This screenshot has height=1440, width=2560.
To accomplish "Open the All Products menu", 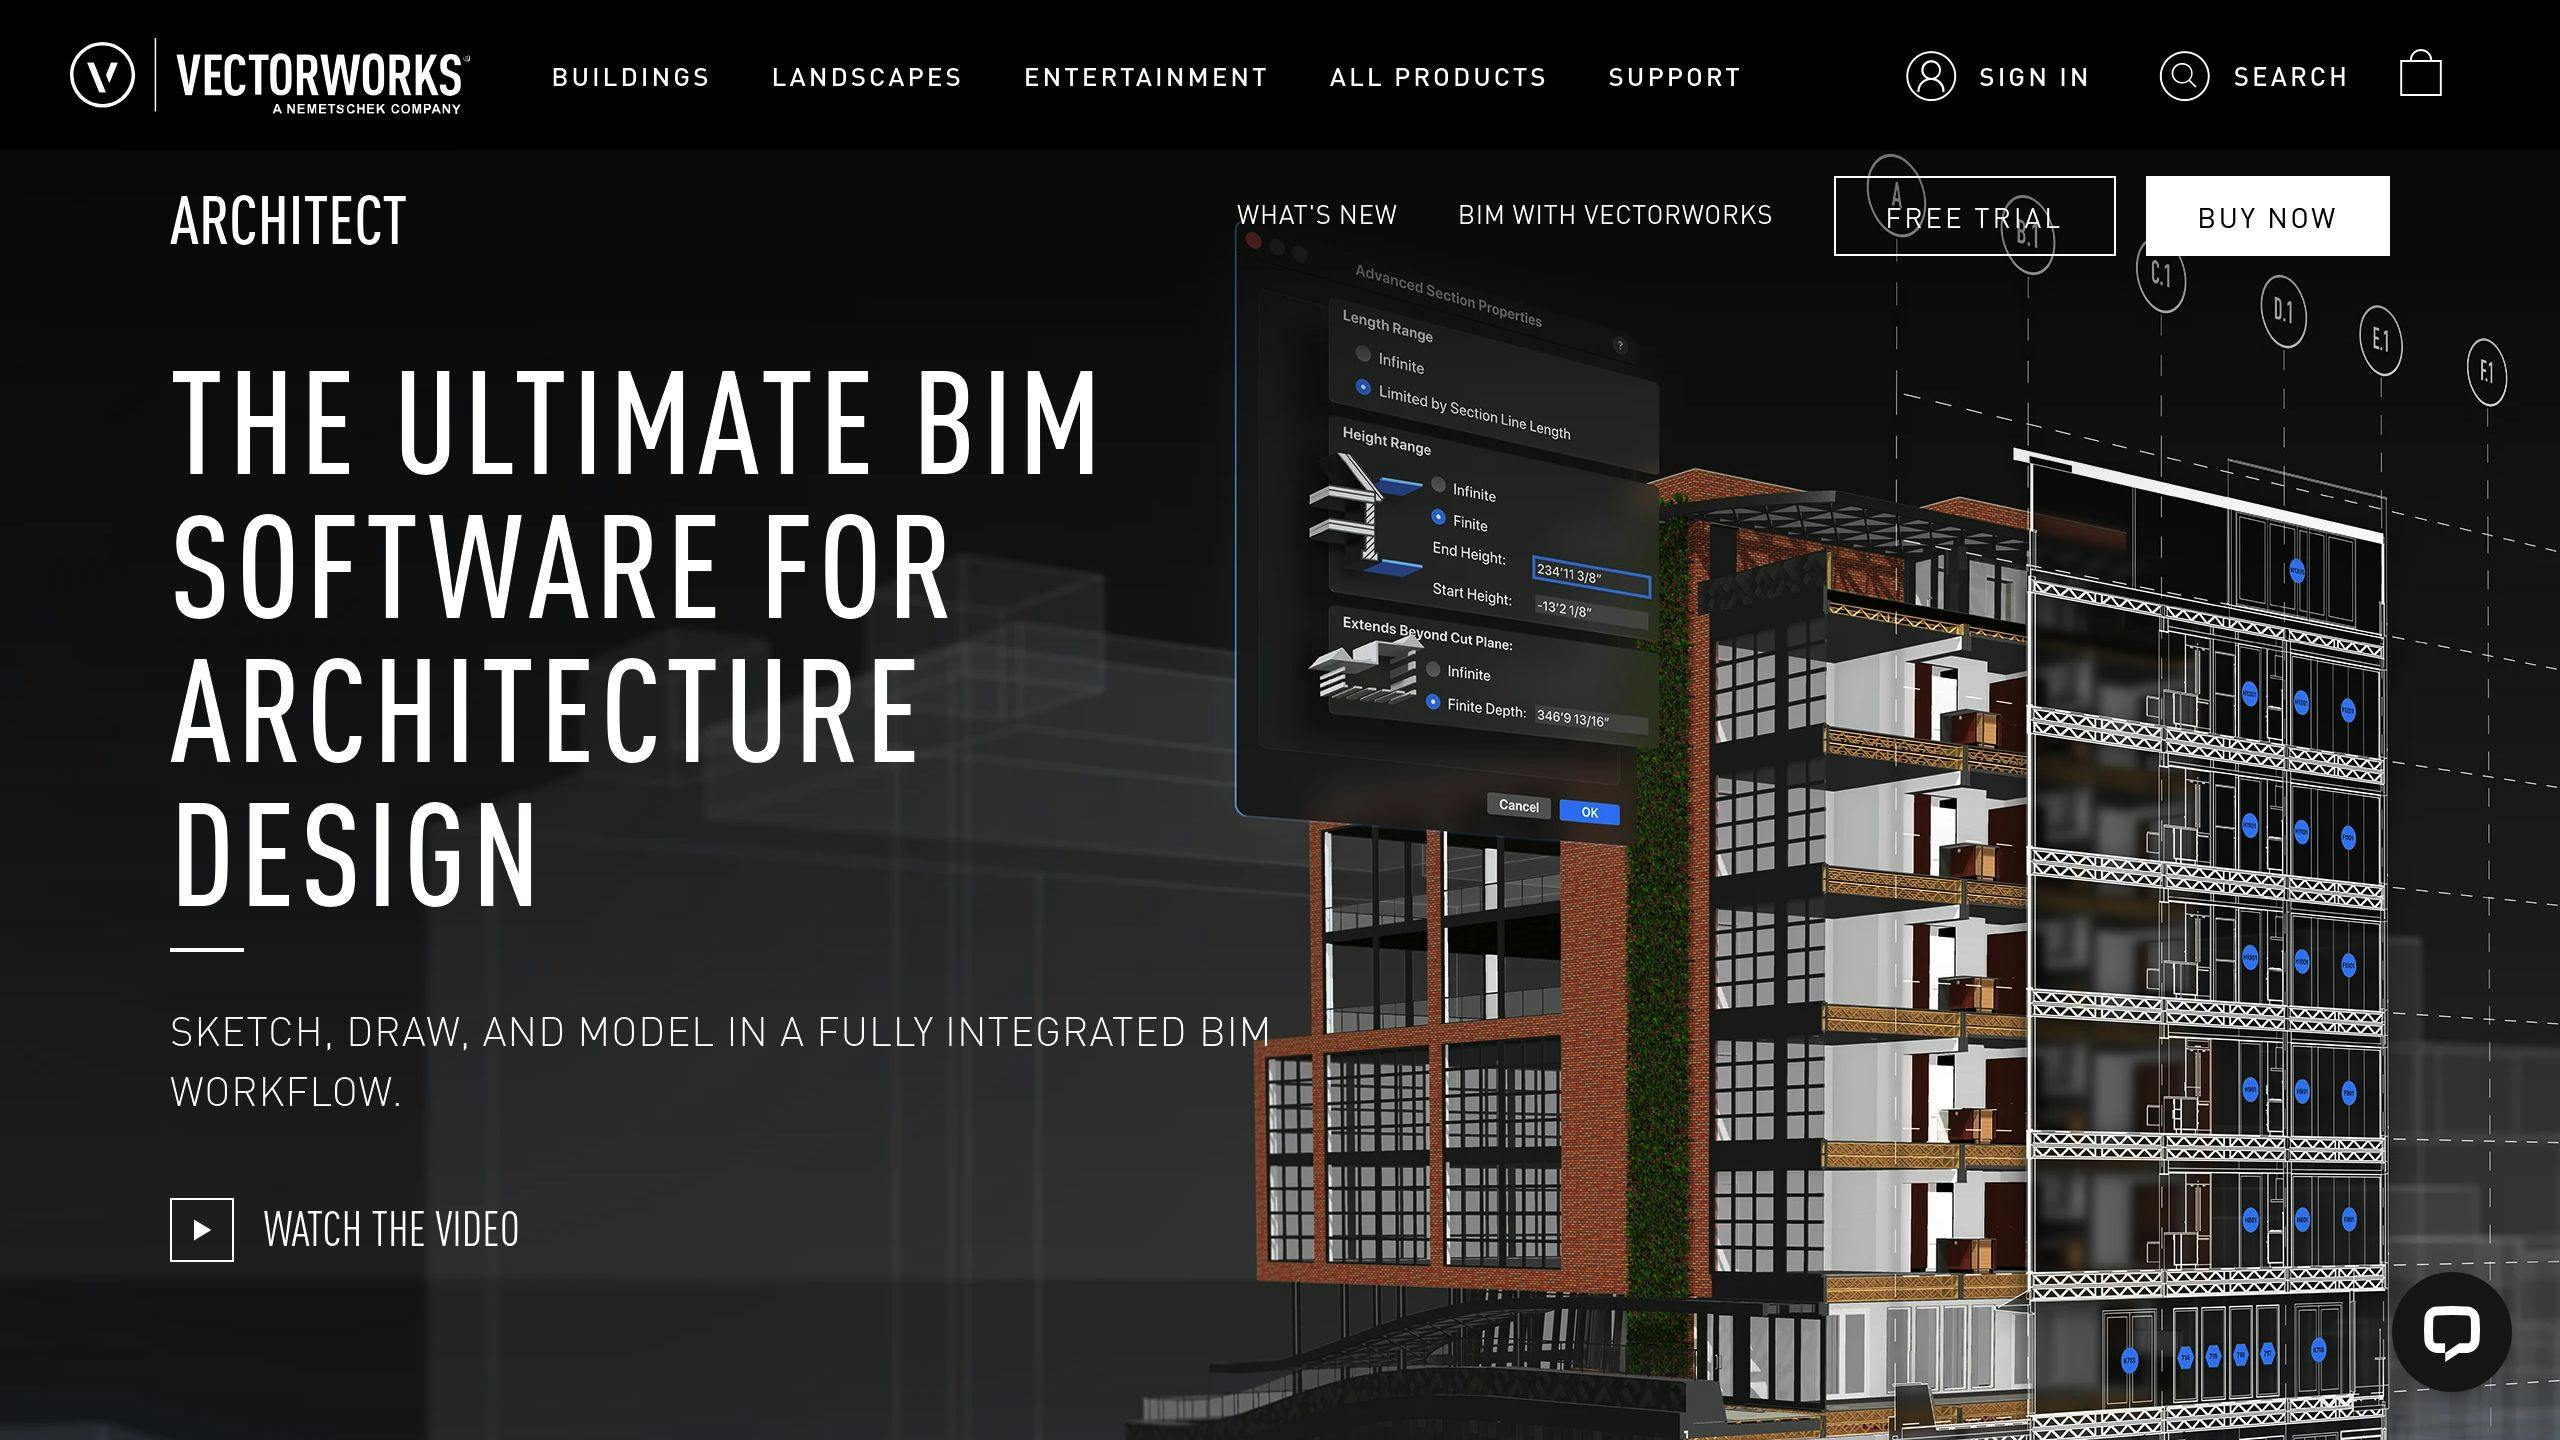I will (1438, 77).
